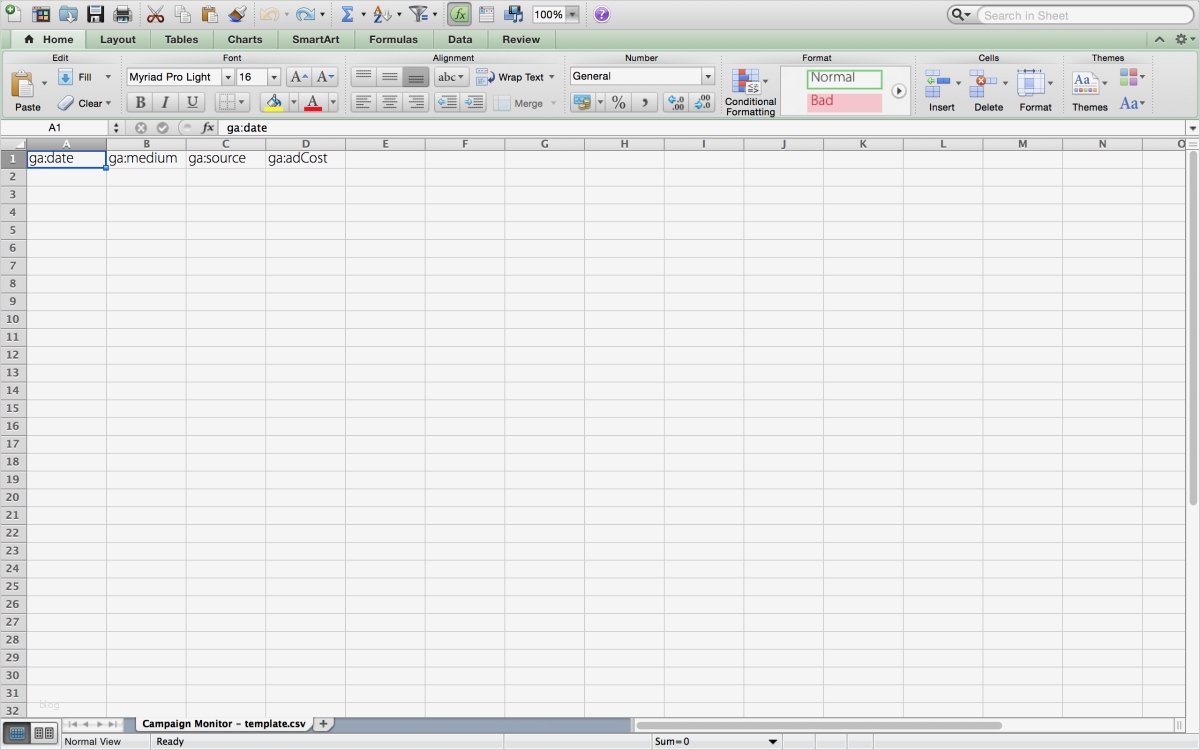Apply the Bad cell style
The width and height of the screenshot is (1200, 750).
(844, 101)
